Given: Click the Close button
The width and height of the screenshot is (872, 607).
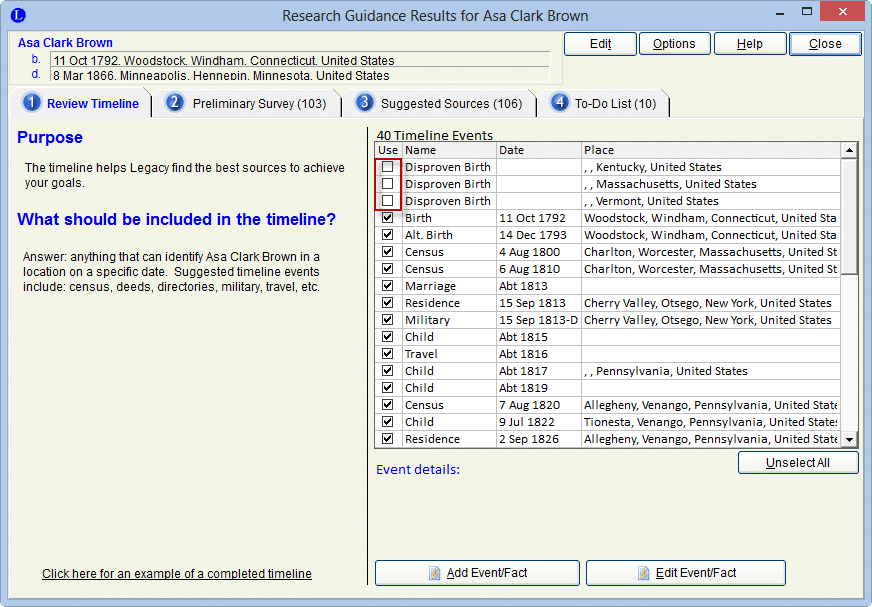Looking at the screenshot, I should pos(825,44).
